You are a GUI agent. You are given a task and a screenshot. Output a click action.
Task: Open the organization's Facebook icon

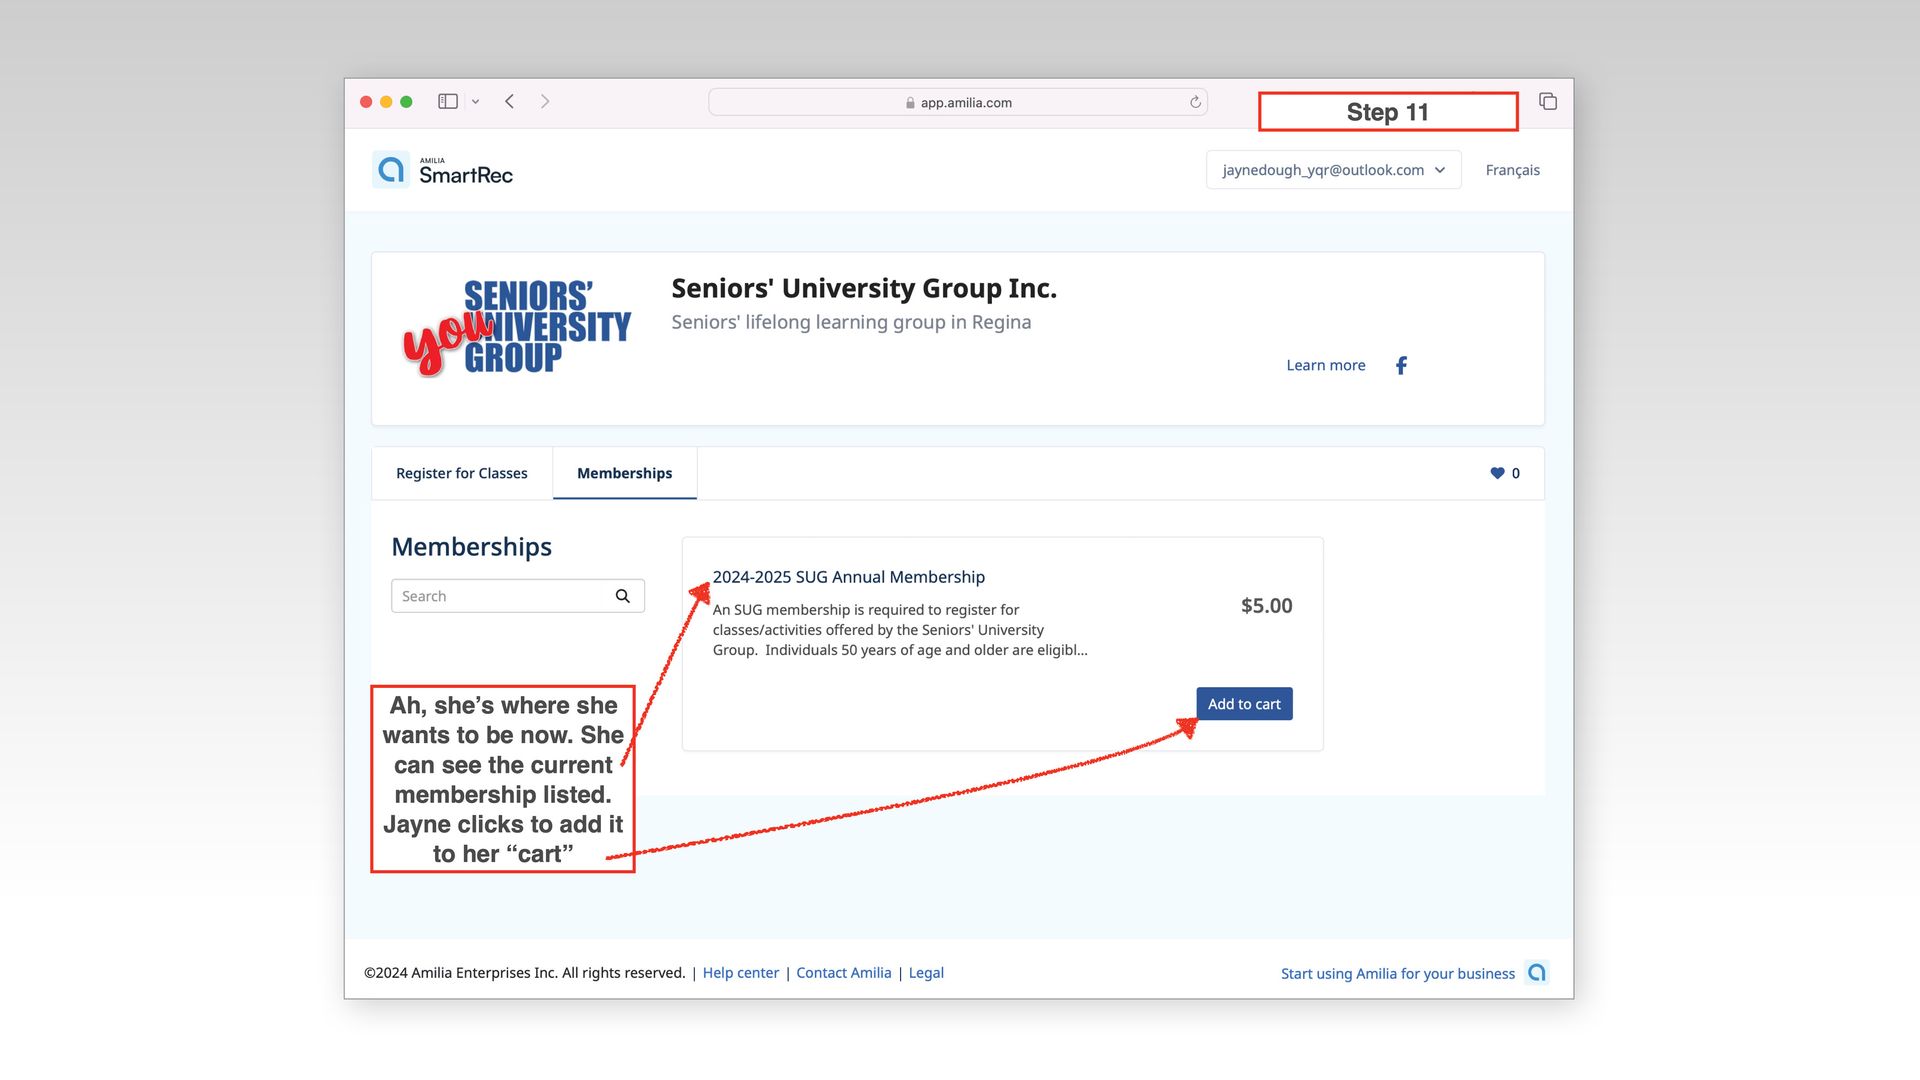click(1401, 365)
